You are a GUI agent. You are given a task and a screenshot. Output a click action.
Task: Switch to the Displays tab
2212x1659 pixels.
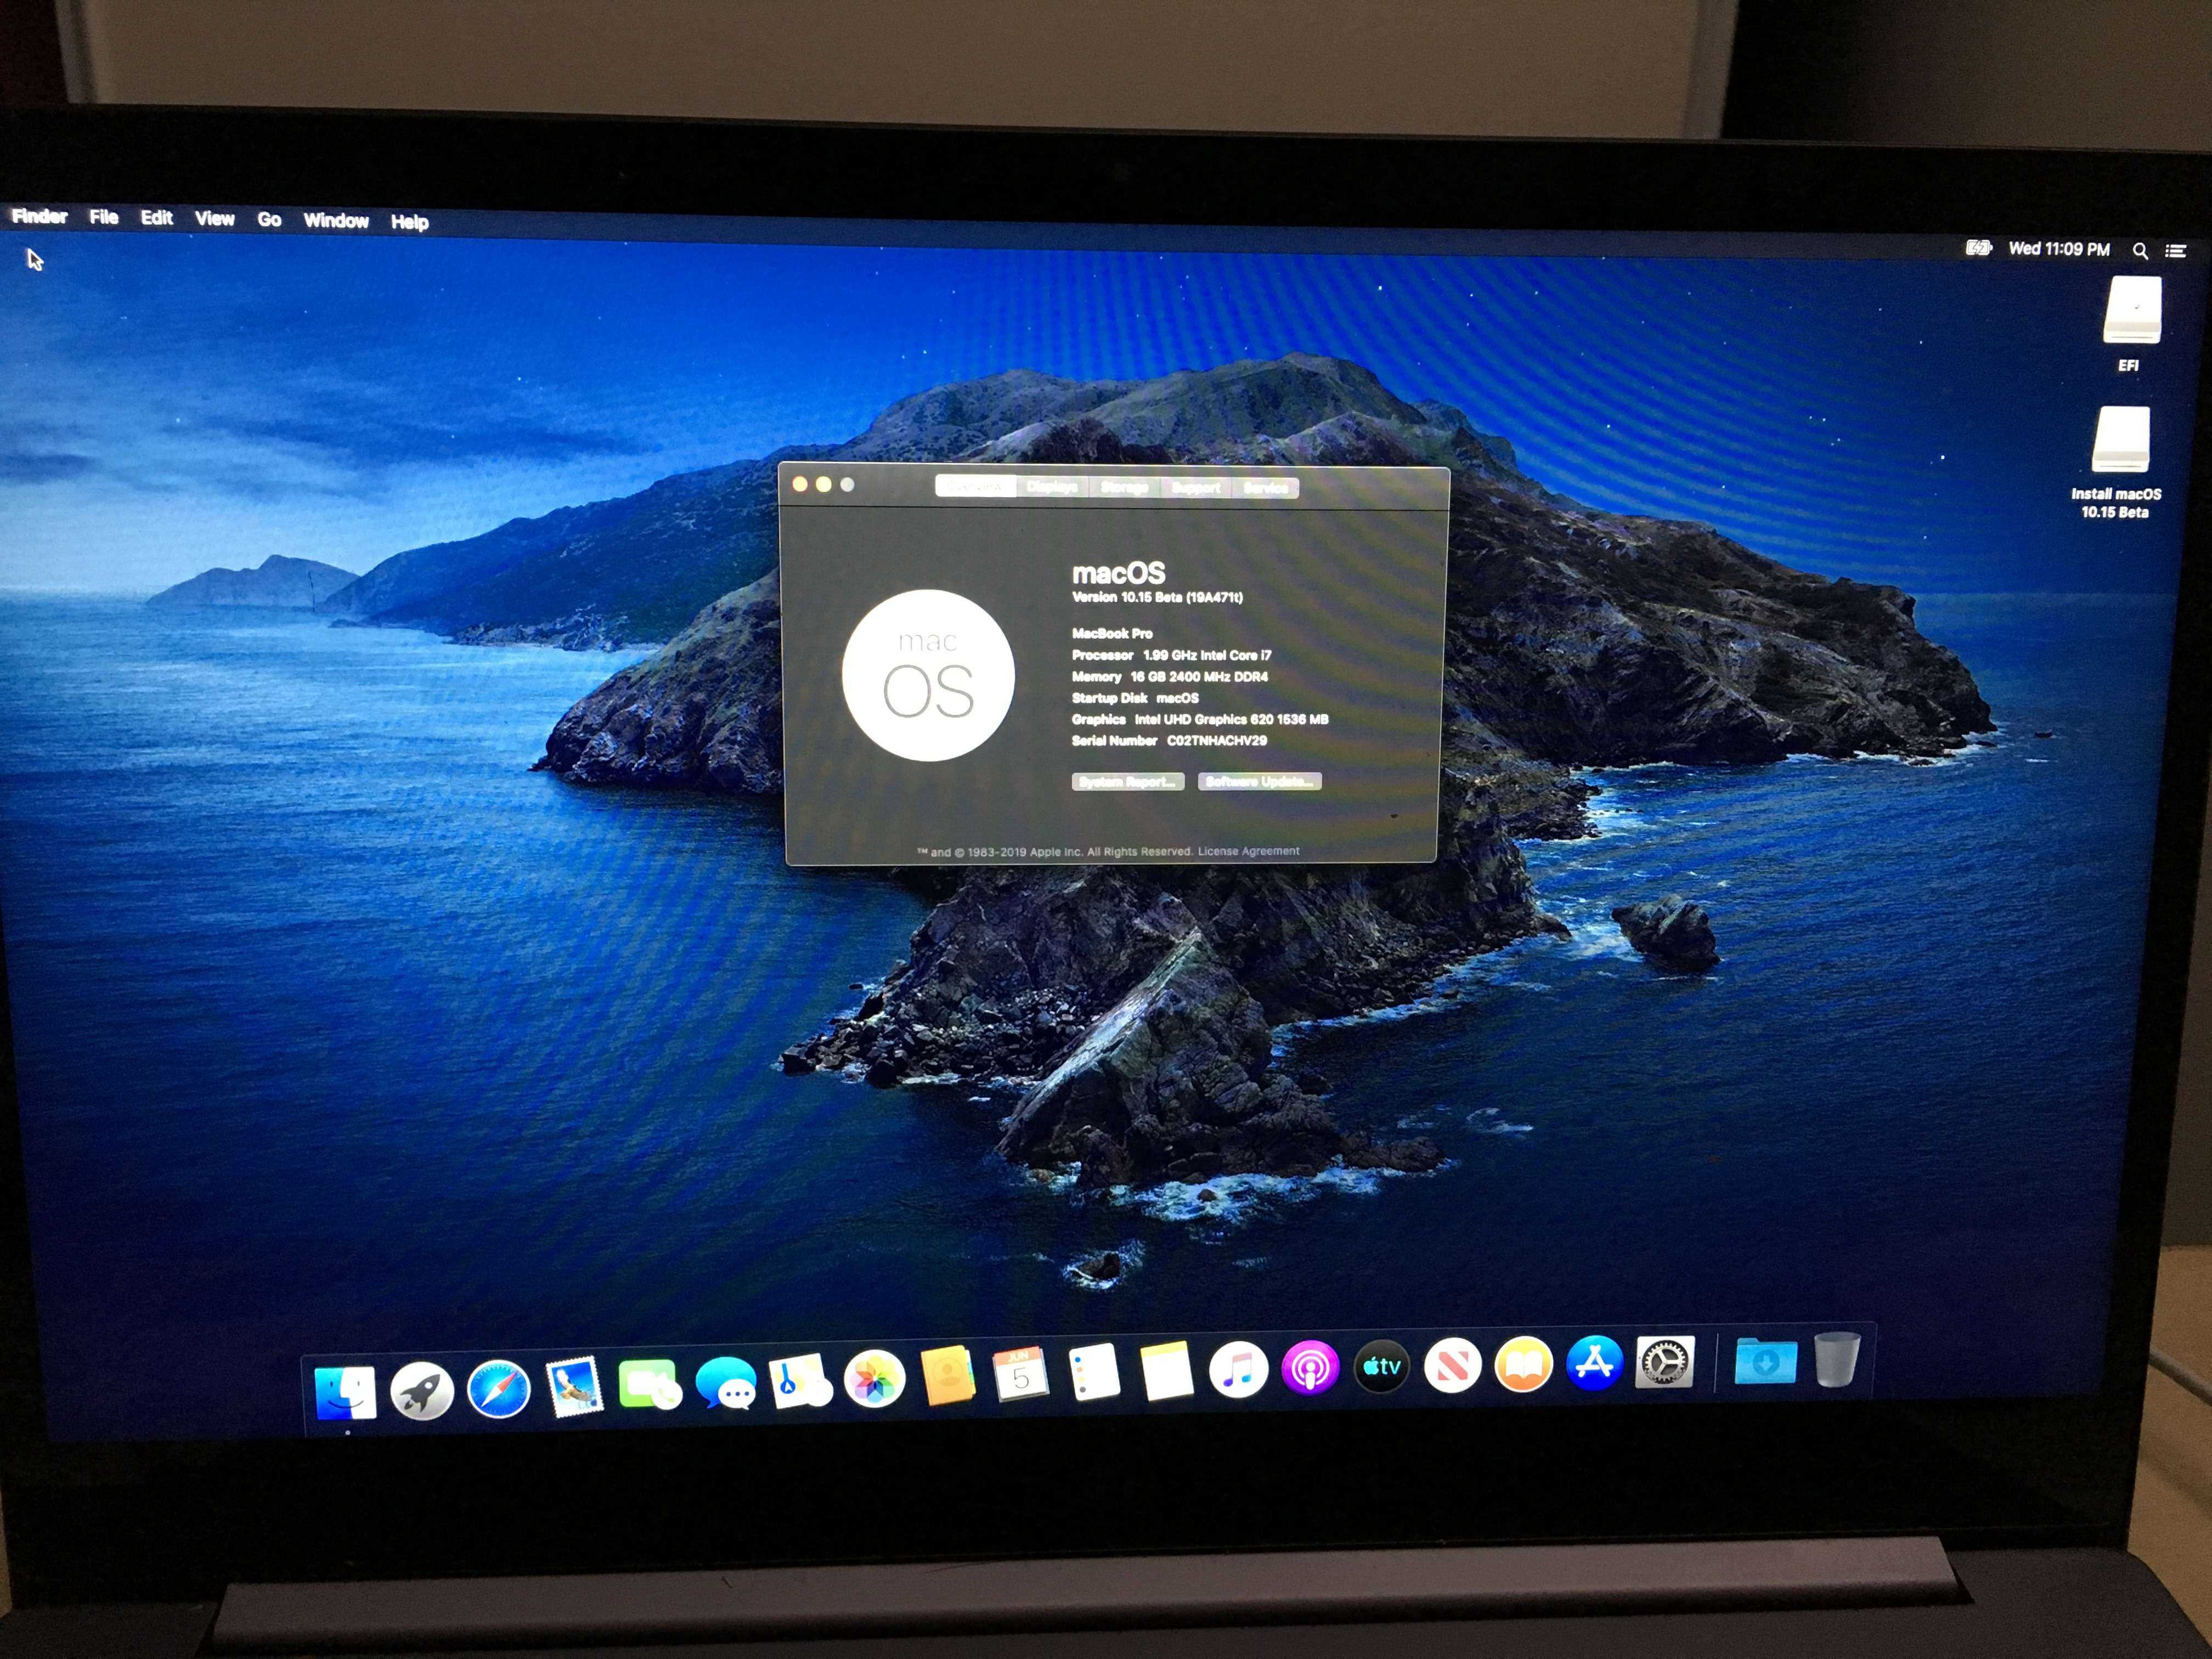[1052, 486]
